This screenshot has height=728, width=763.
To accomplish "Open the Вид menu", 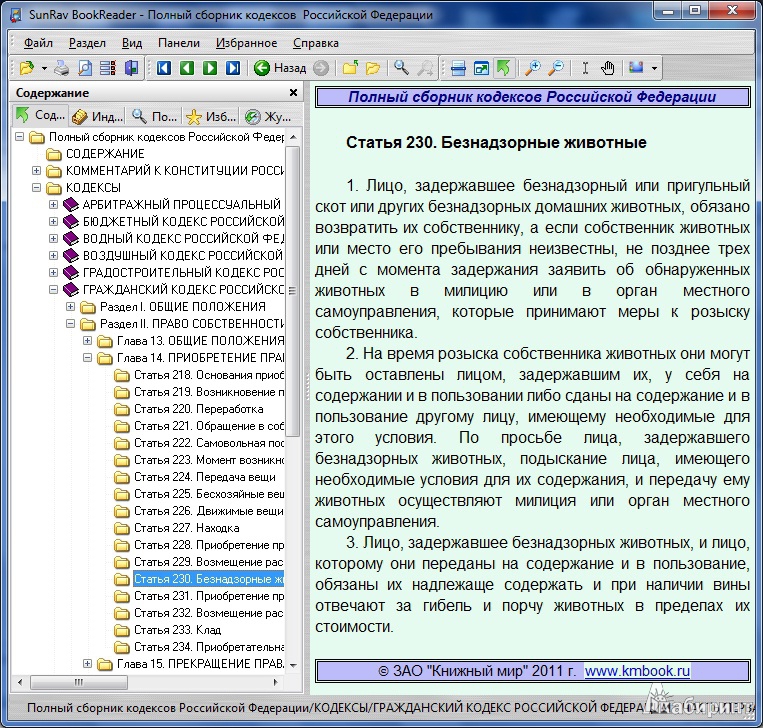I will click(x=132, y=43).
